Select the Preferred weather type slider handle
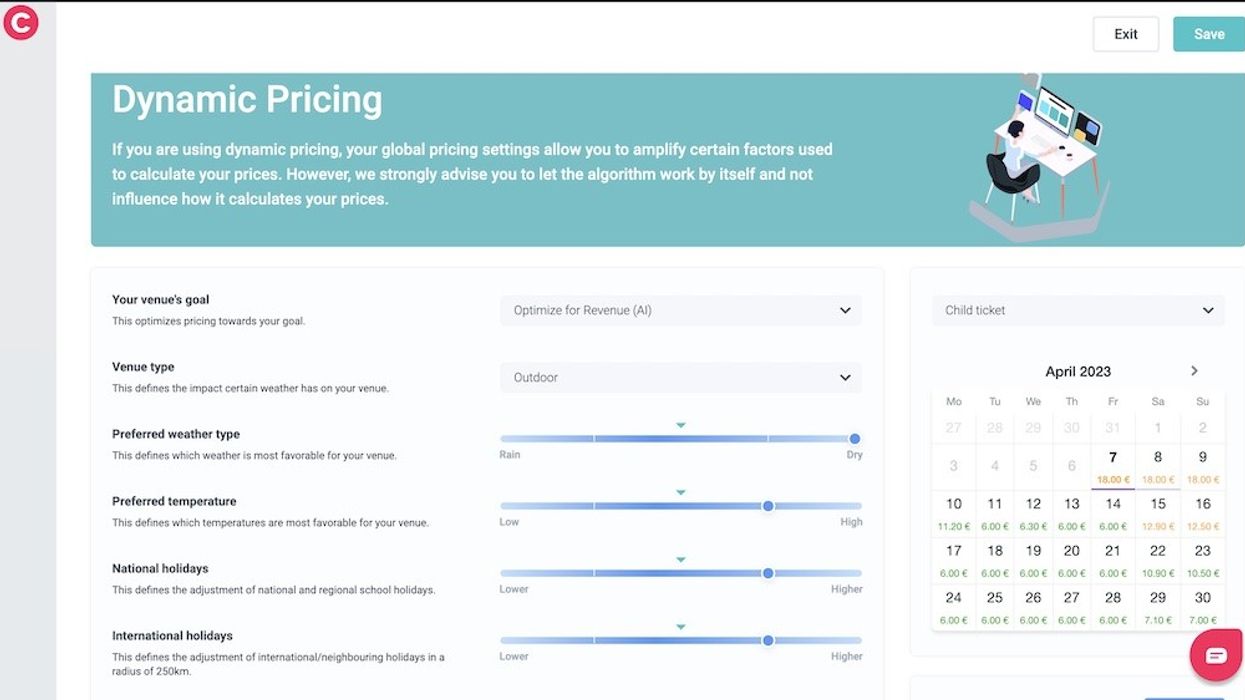1245x700 pixels. 854,438
